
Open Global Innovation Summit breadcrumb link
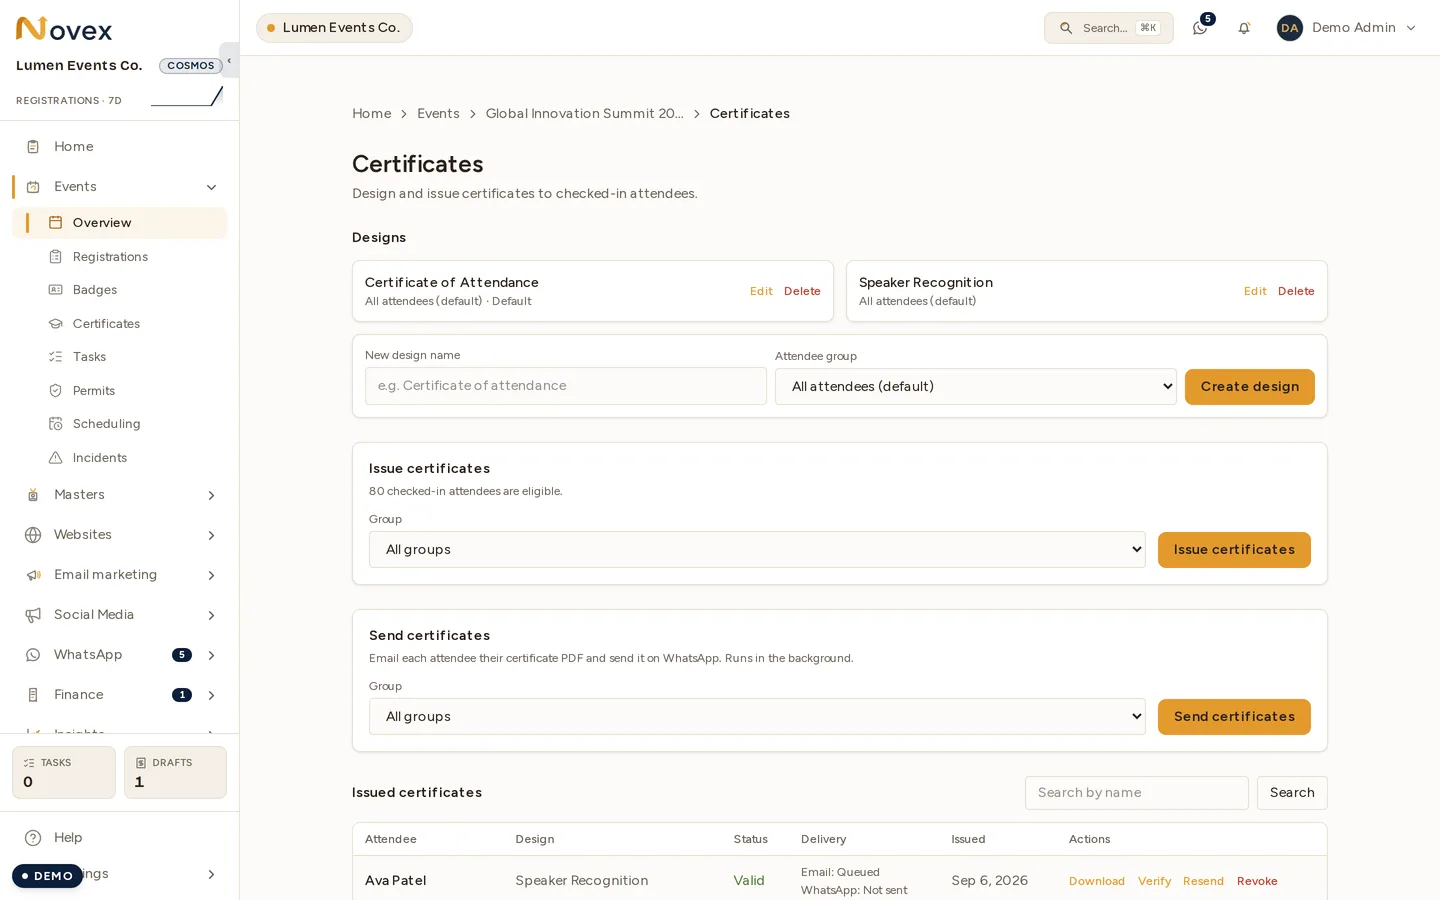[585, 114]
